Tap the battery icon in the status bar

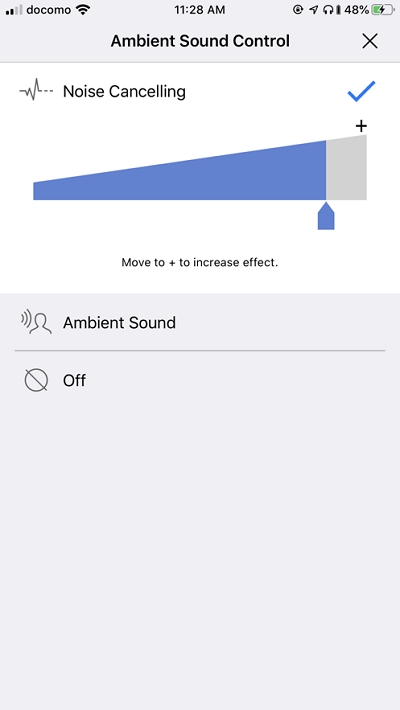[383, 10]
